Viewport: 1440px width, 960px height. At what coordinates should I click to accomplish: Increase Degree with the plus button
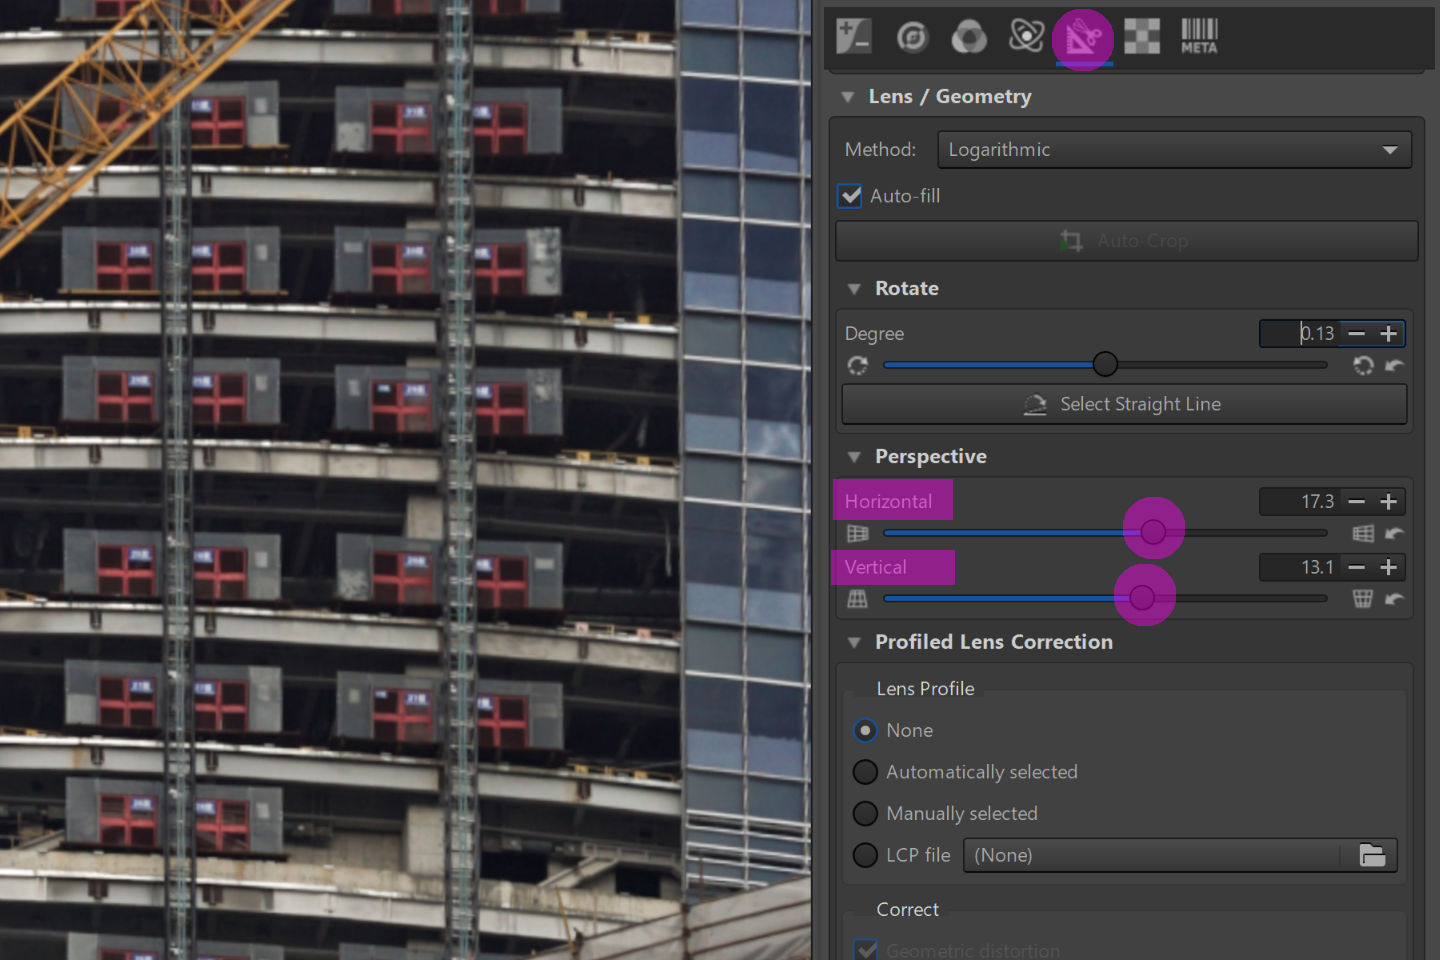click(x=1388, y=333)
